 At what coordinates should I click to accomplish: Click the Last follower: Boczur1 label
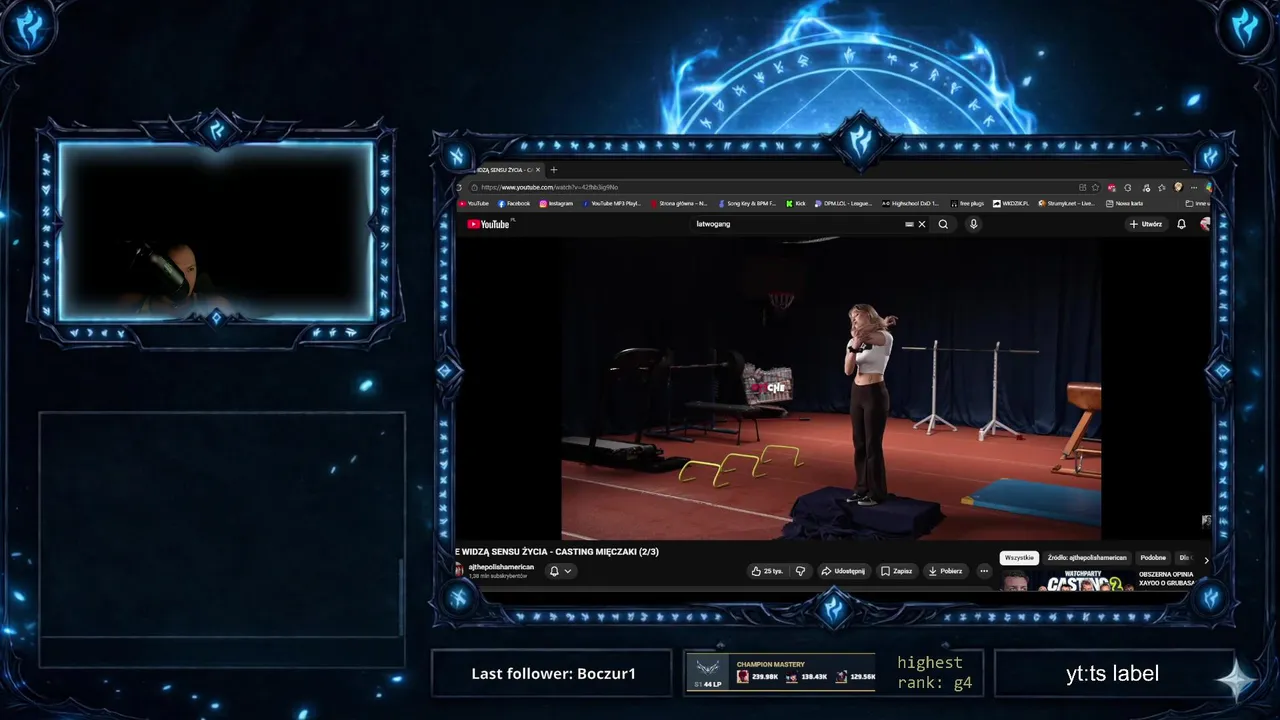pyautogui.click(x=553, y=673)
